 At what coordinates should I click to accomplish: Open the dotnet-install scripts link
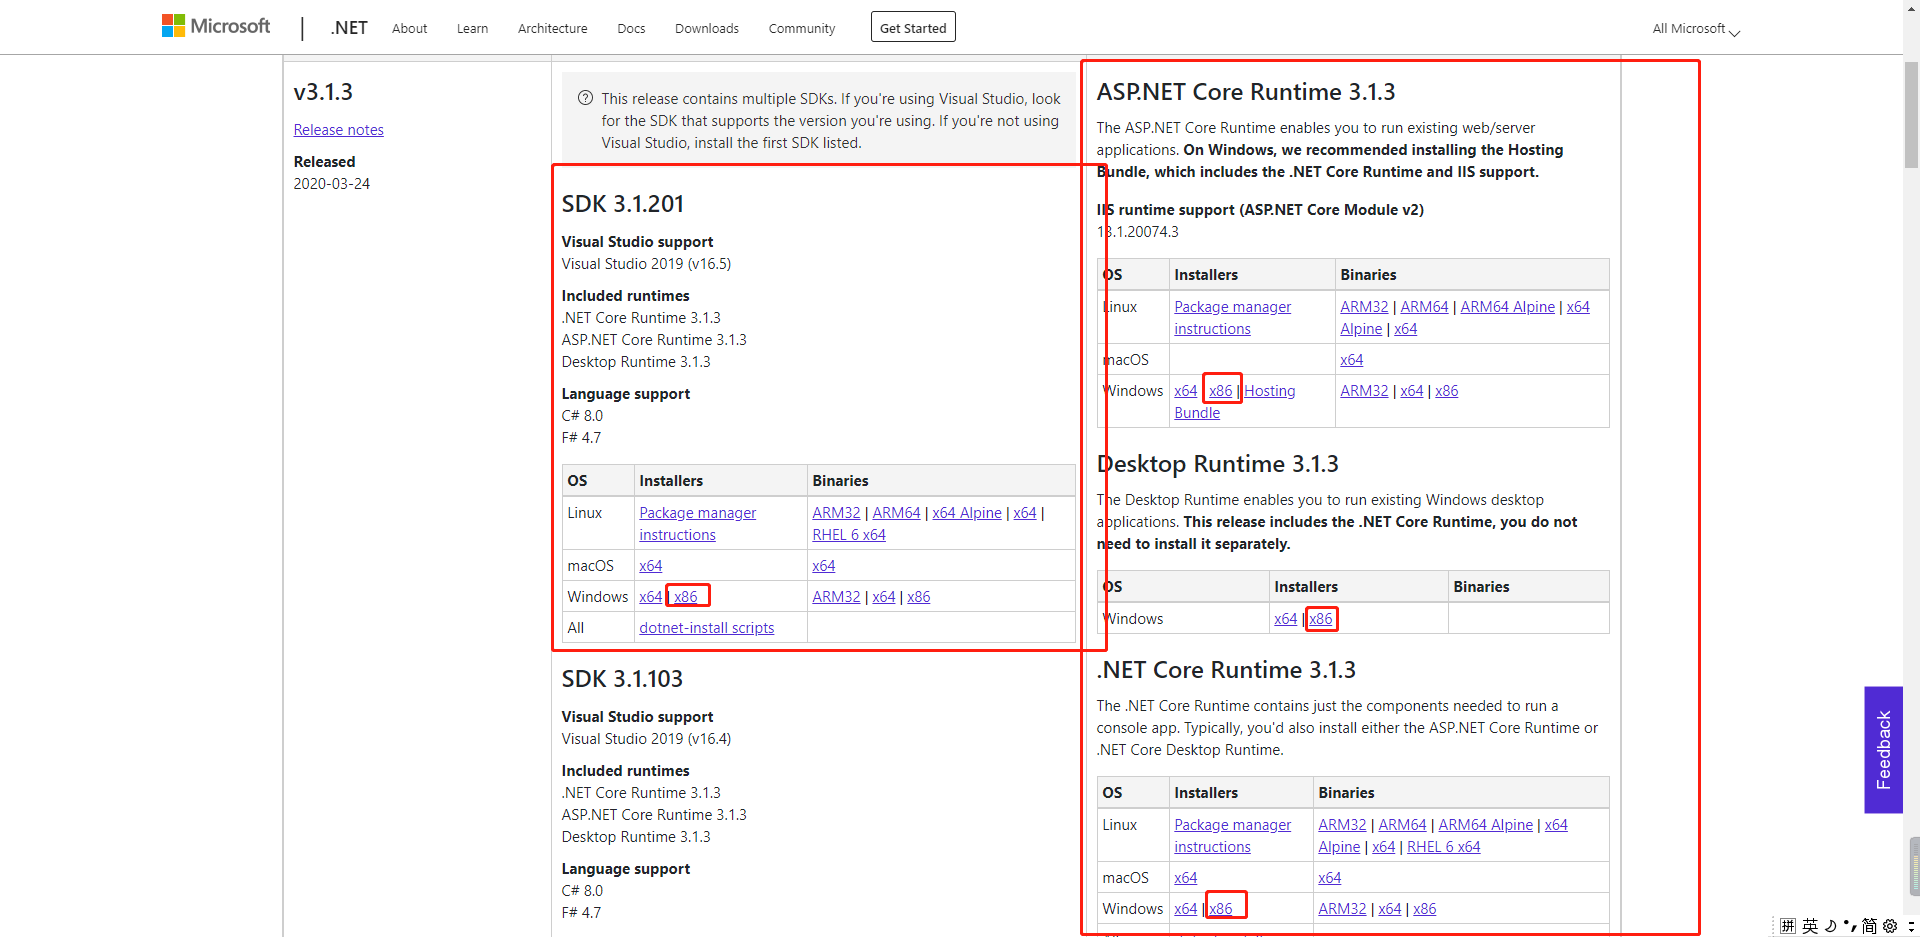pyautogui.click(x=706, y=628)
